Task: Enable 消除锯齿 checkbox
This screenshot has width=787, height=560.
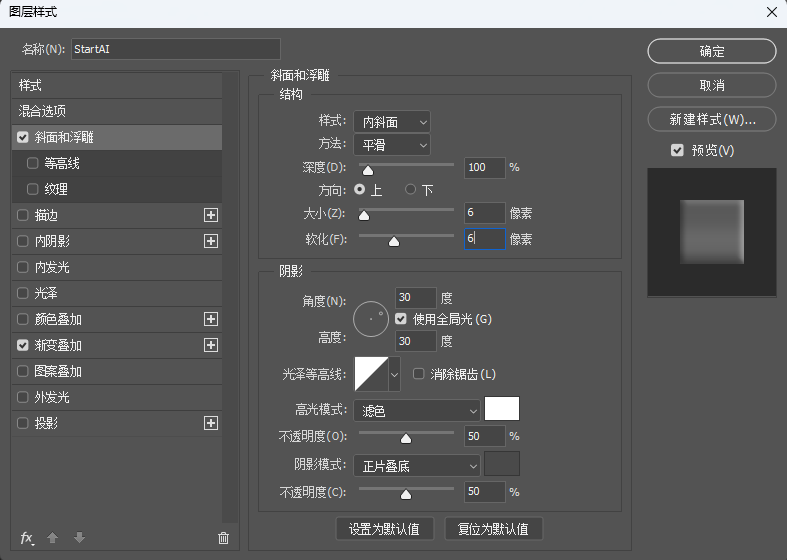Action: [x=419, y=374]
